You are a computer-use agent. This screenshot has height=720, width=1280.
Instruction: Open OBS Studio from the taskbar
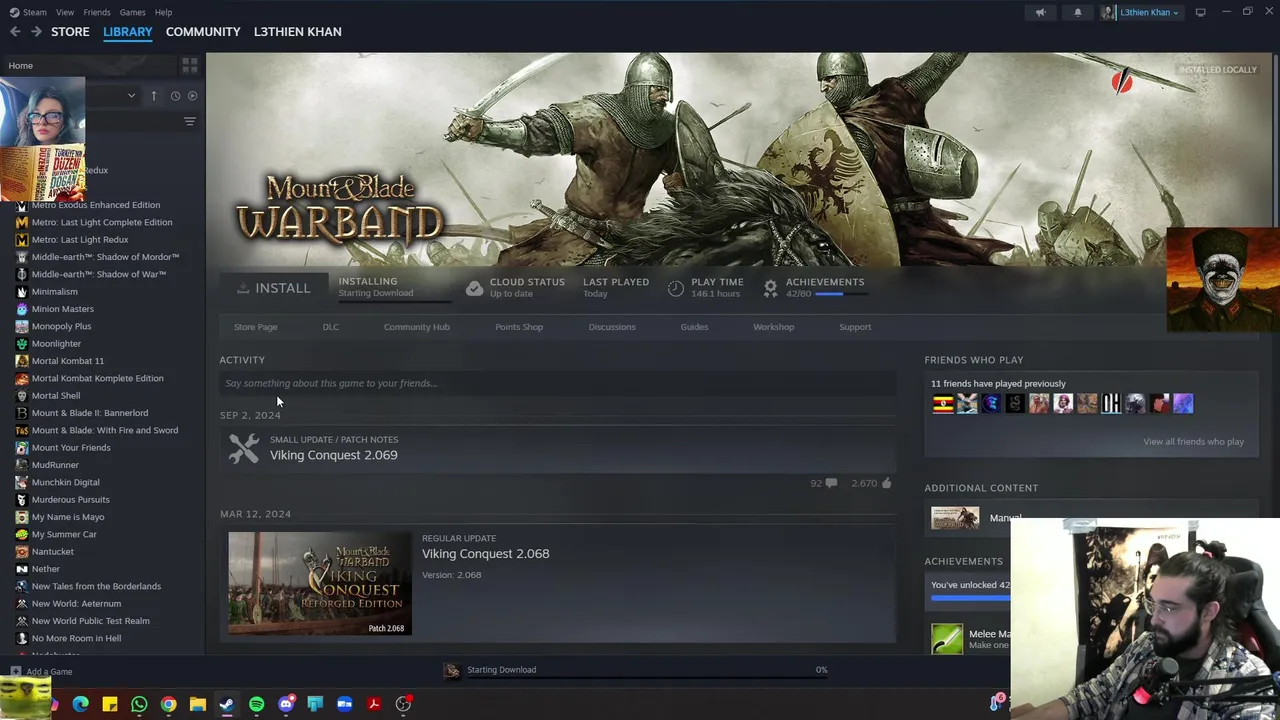[x=403, y=704]
